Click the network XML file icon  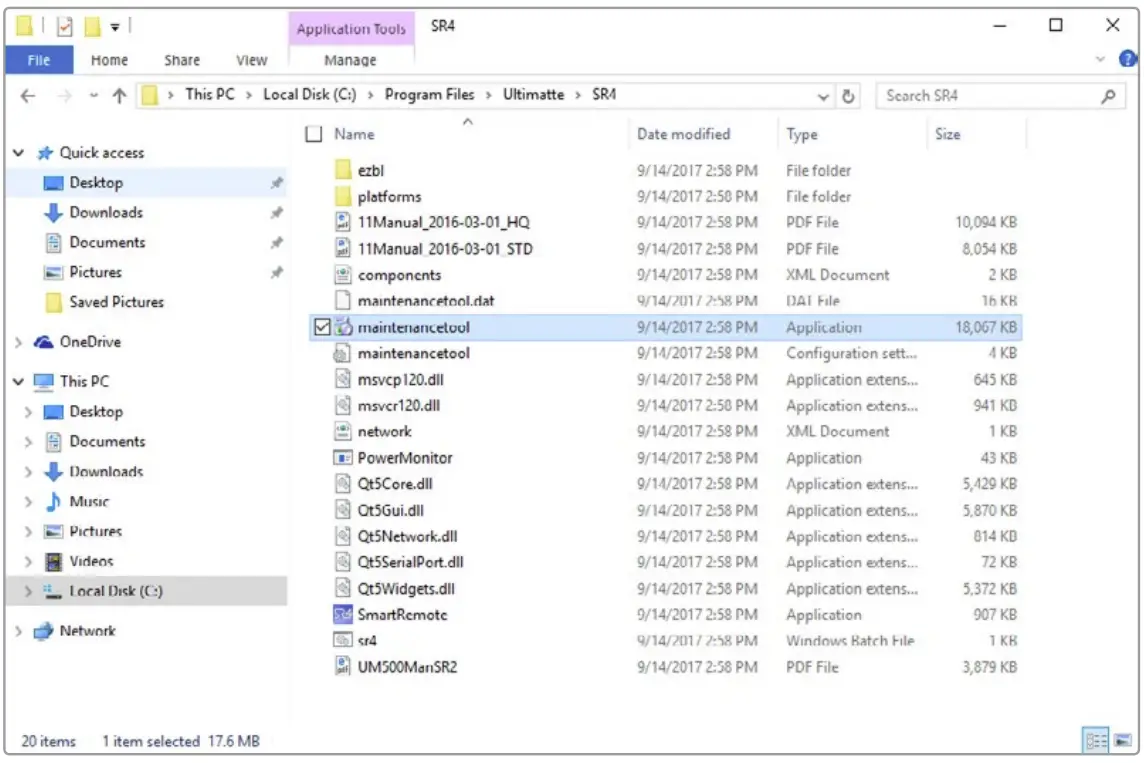343,431
